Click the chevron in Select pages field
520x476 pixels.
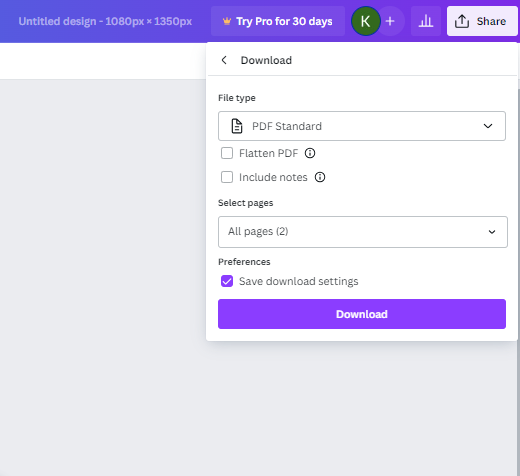click(x=492, y=232)
